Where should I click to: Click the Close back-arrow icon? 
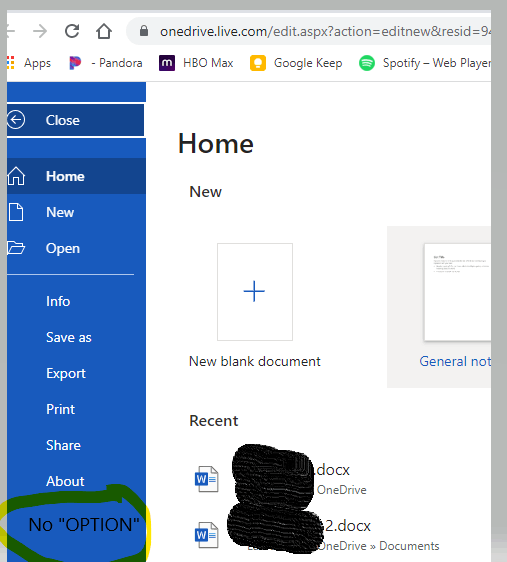16,120
